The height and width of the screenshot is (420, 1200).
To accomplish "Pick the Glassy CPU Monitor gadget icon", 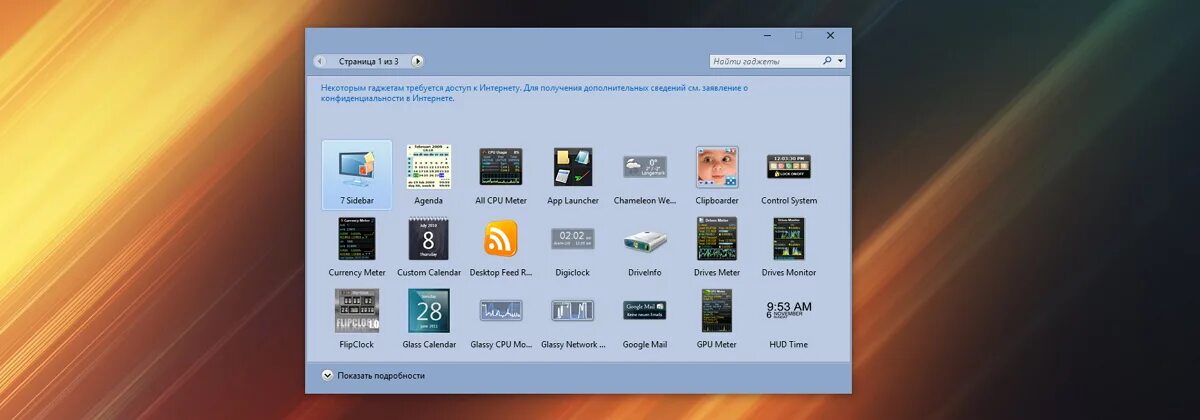I will [501, 310].
